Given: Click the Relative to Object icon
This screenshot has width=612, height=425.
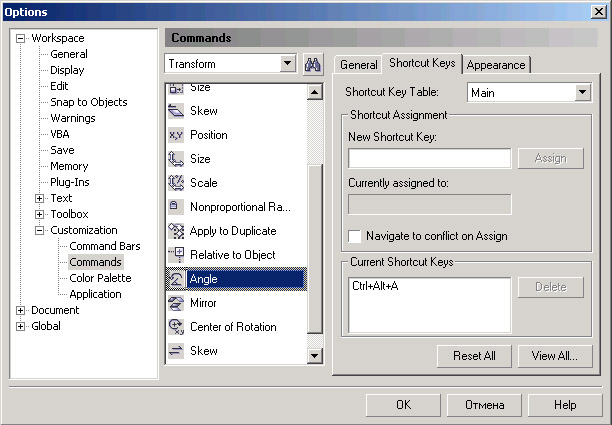Looking at the screenshot, I should 176,255.
